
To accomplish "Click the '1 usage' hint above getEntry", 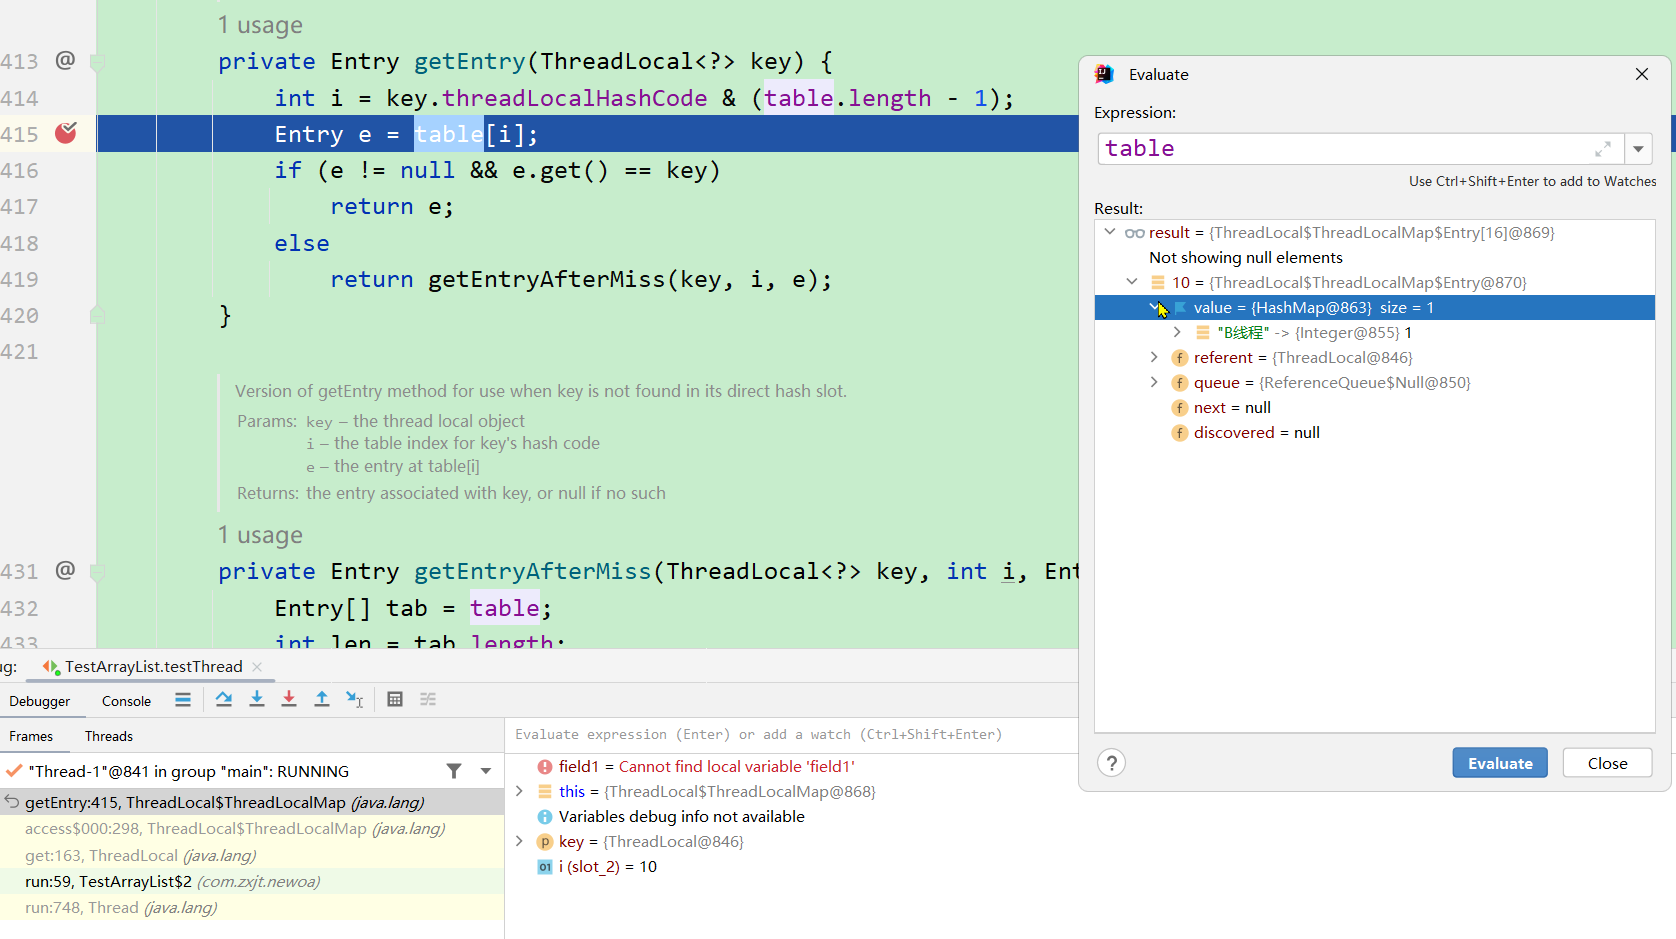I will (260, 25).
